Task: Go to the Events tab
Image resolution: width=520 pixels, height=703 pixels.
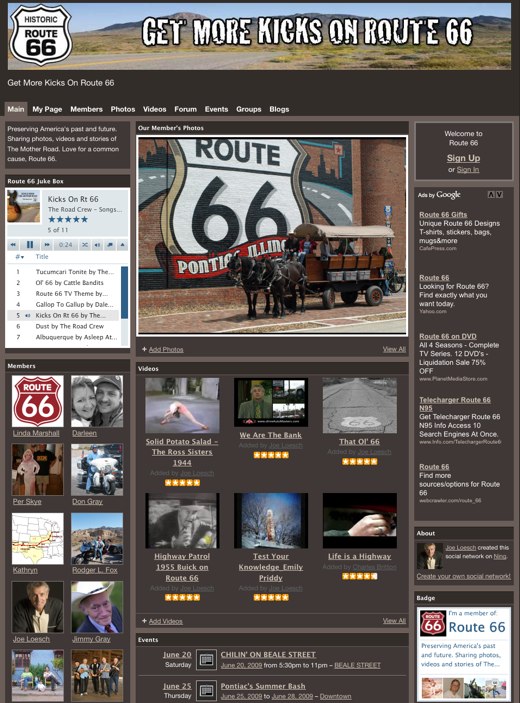Action: (217, 109)
